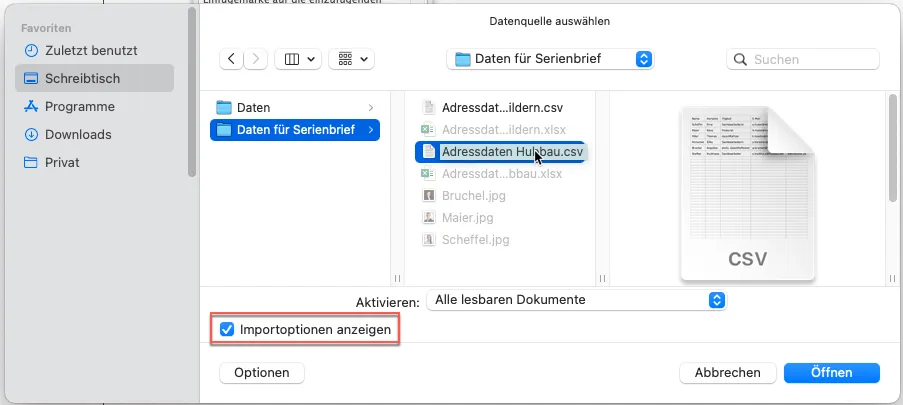Open the column view switcher
The image size is (903, 405).
299,59
